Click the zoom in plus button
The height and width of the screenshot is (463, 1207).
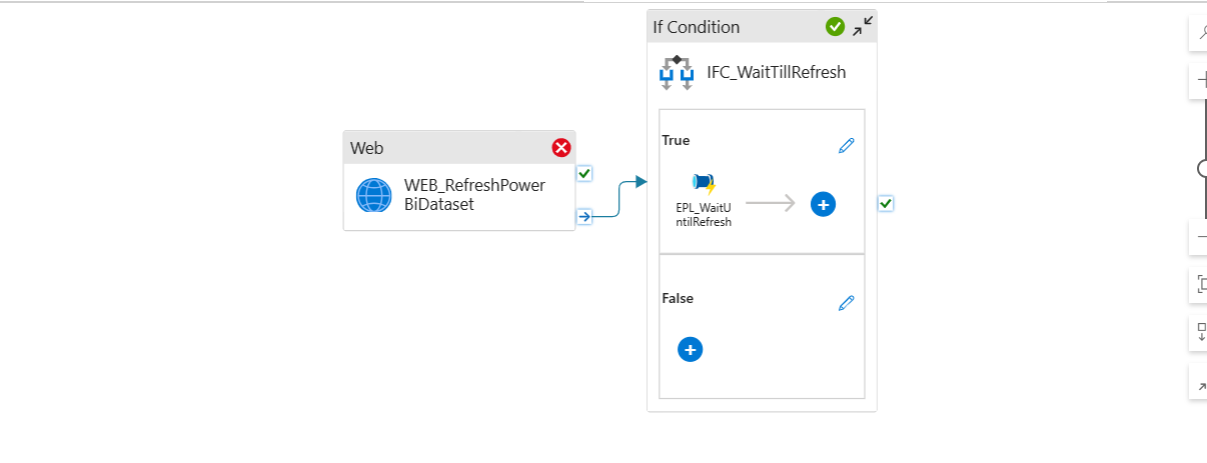point(1200,81)
